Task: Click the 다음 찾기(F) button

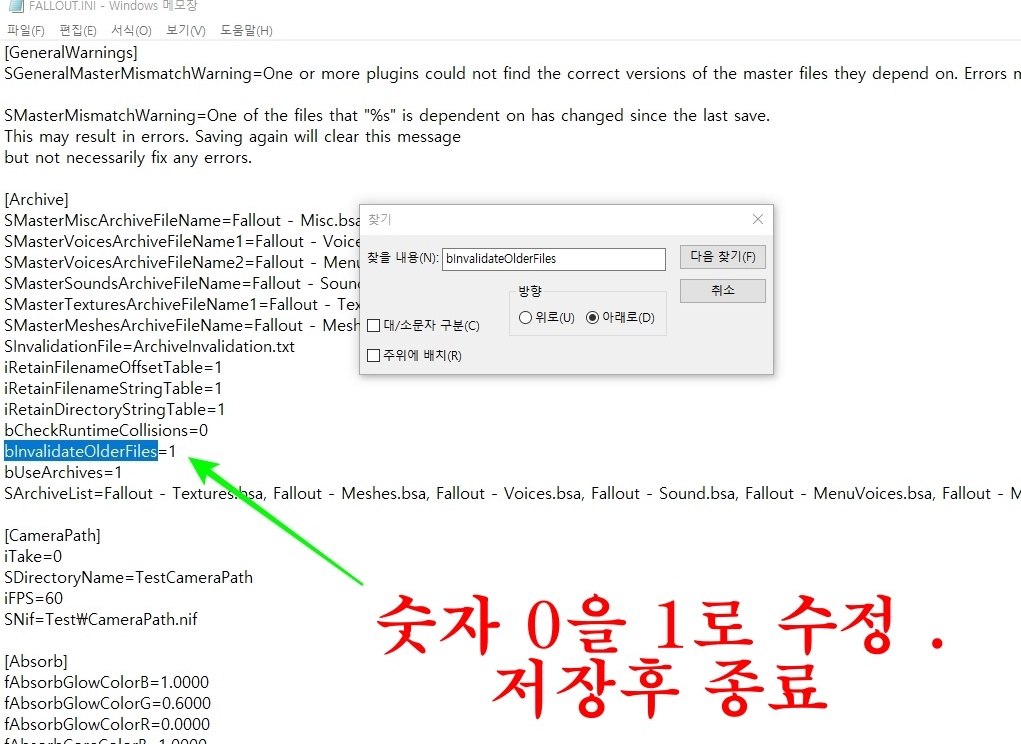Action: (722, 256)
